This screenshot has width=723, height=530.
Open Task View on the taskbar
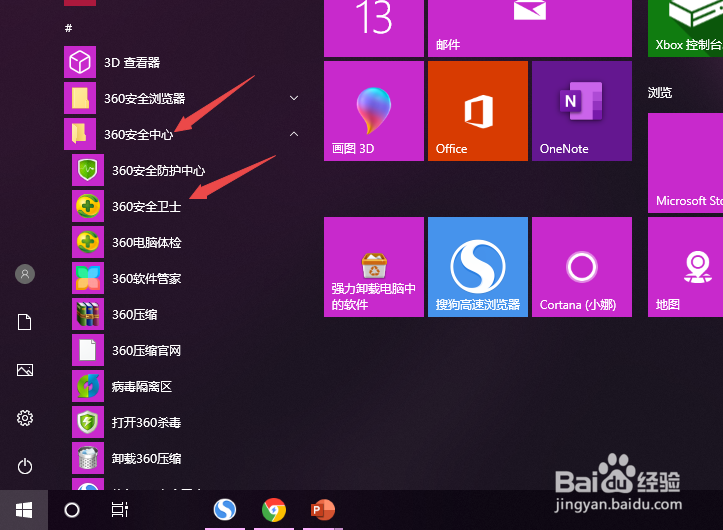(120, 510)
